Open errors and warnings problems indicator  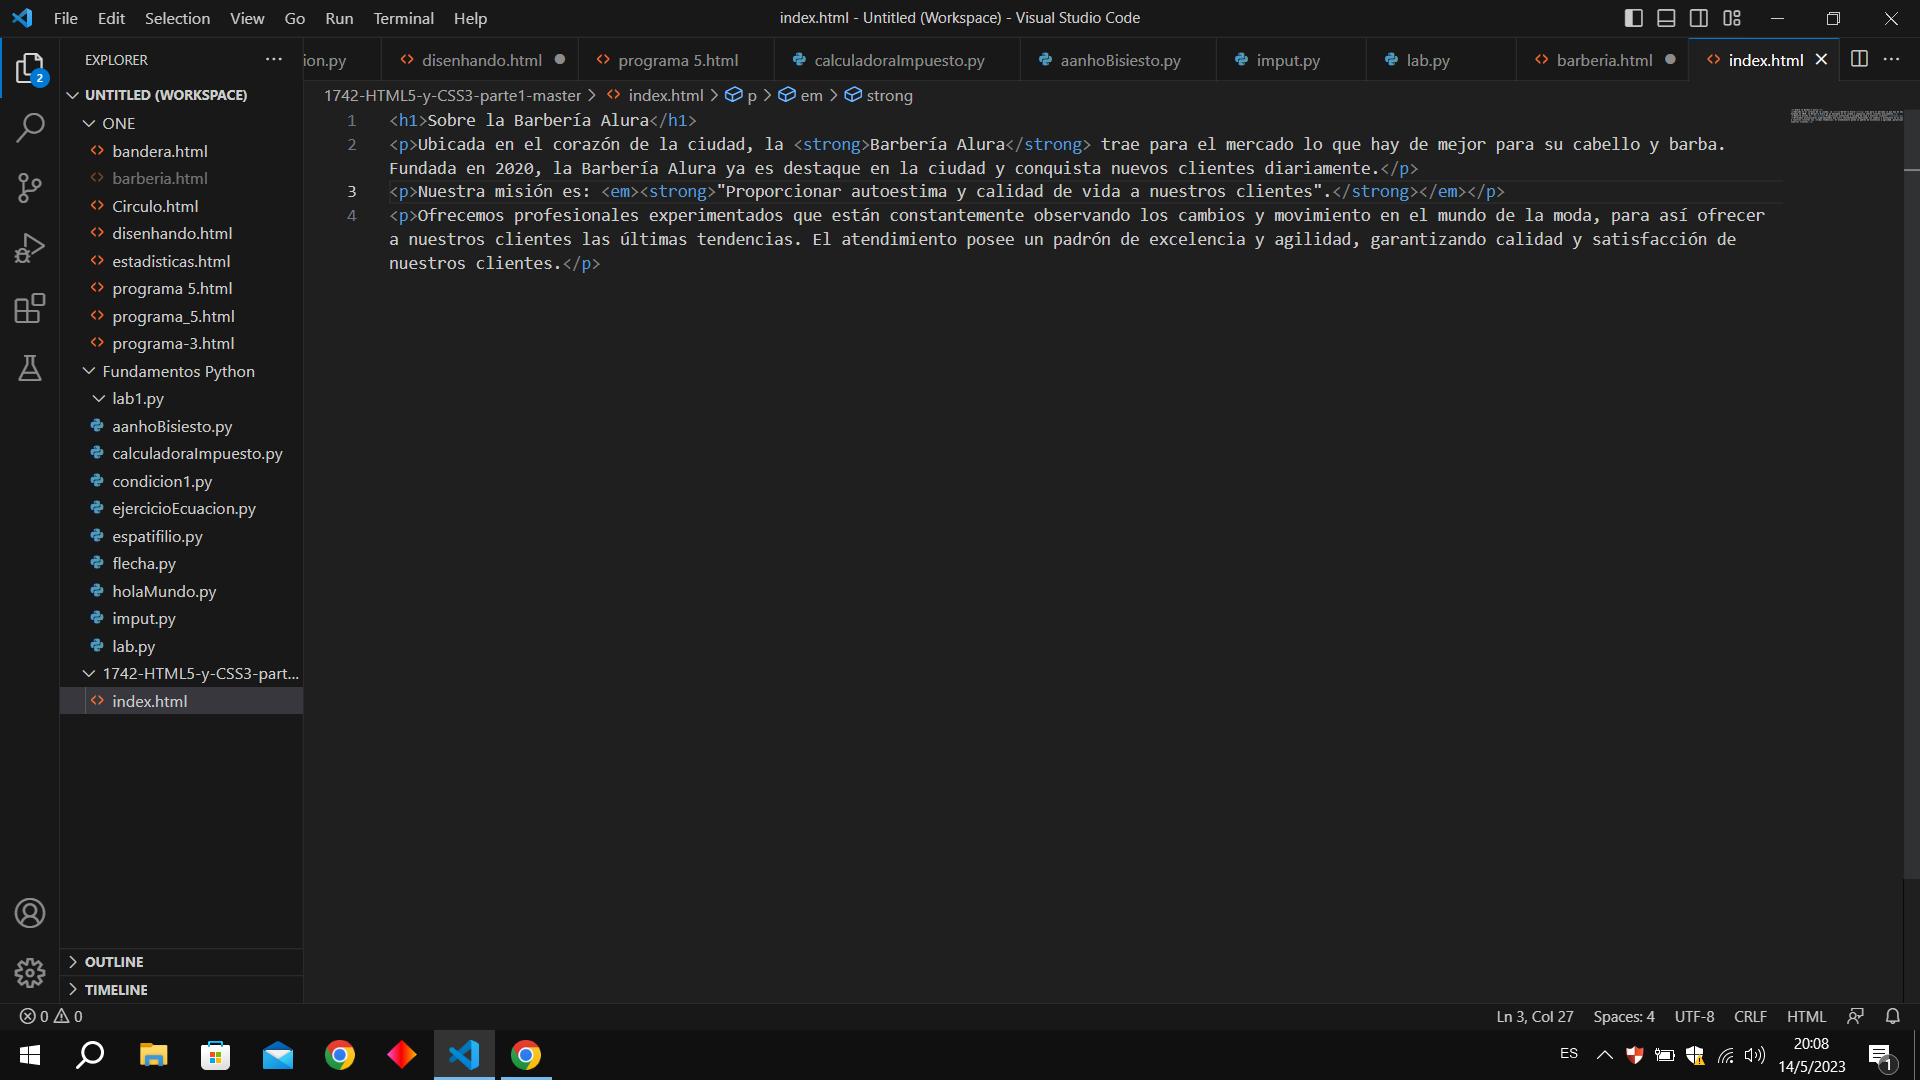point(51,1016)
